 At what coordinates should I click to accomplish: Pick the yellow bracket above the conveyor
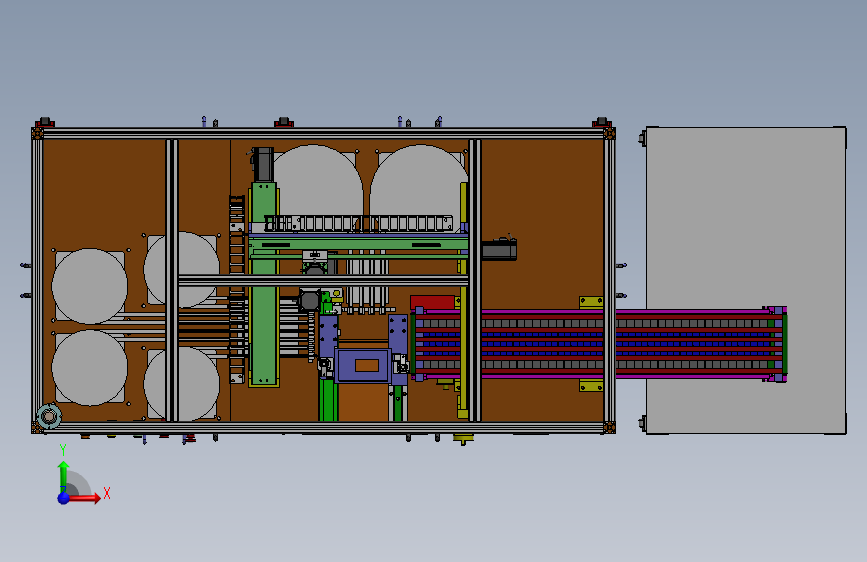click(x=591, y=303)
